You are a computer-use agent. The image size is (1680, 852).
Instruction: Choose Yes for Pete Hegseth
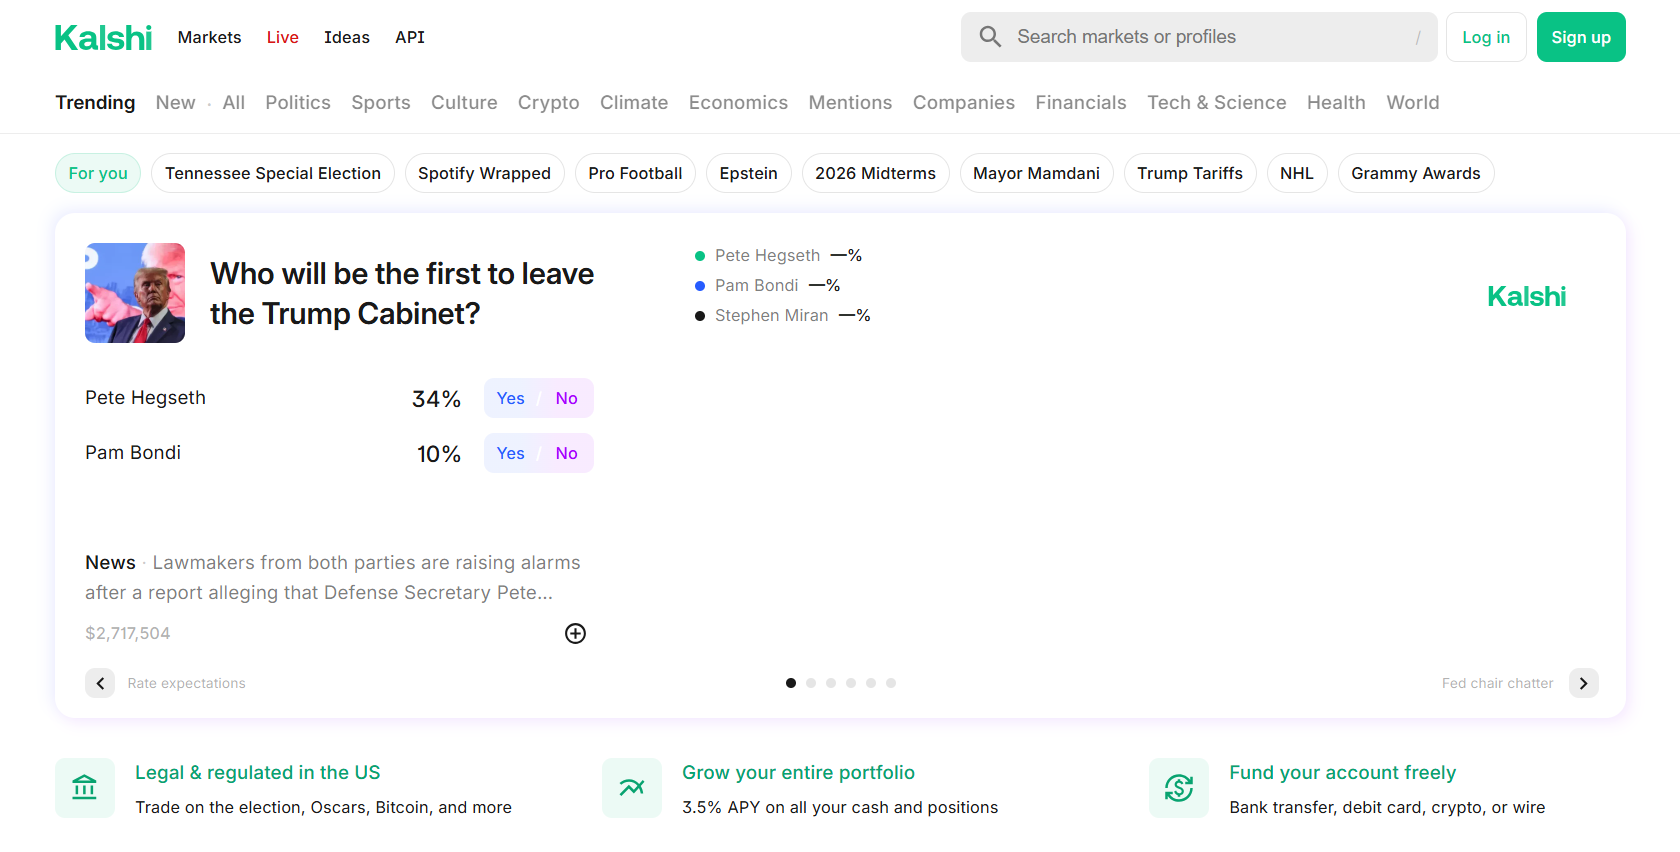(510, 398)
